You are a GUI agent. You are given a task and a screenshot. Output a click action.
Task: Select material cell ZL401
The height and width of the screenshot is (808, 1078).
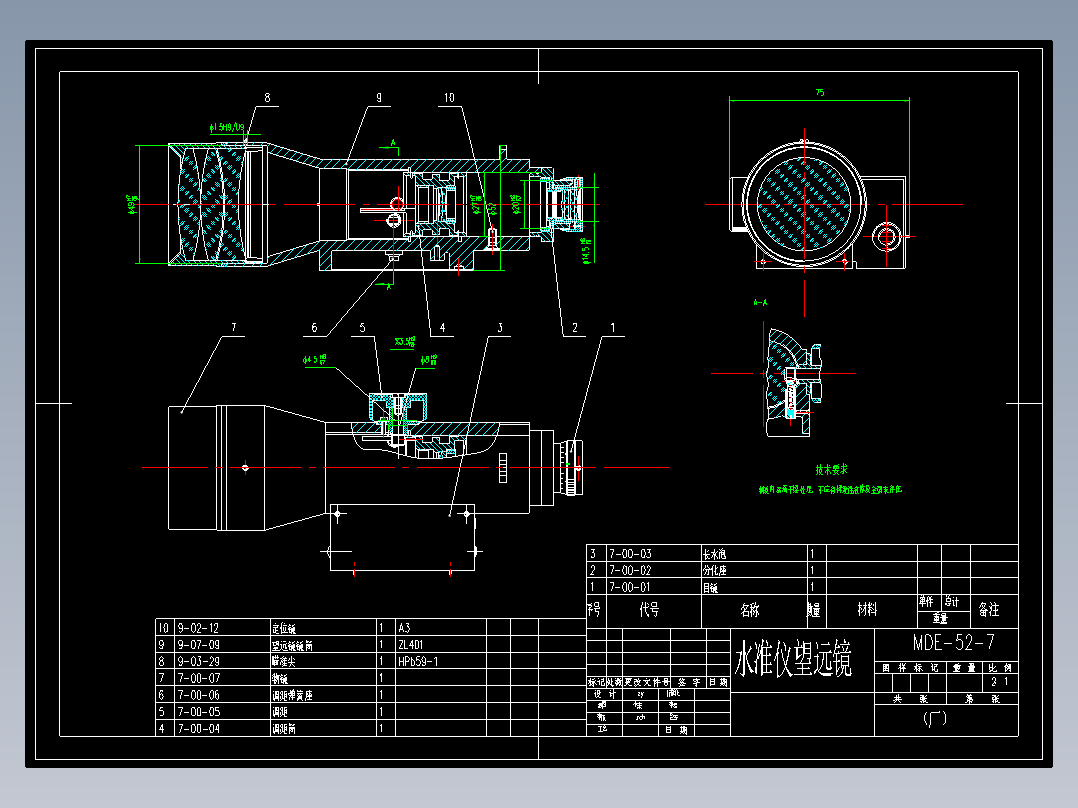pos(410,644)
